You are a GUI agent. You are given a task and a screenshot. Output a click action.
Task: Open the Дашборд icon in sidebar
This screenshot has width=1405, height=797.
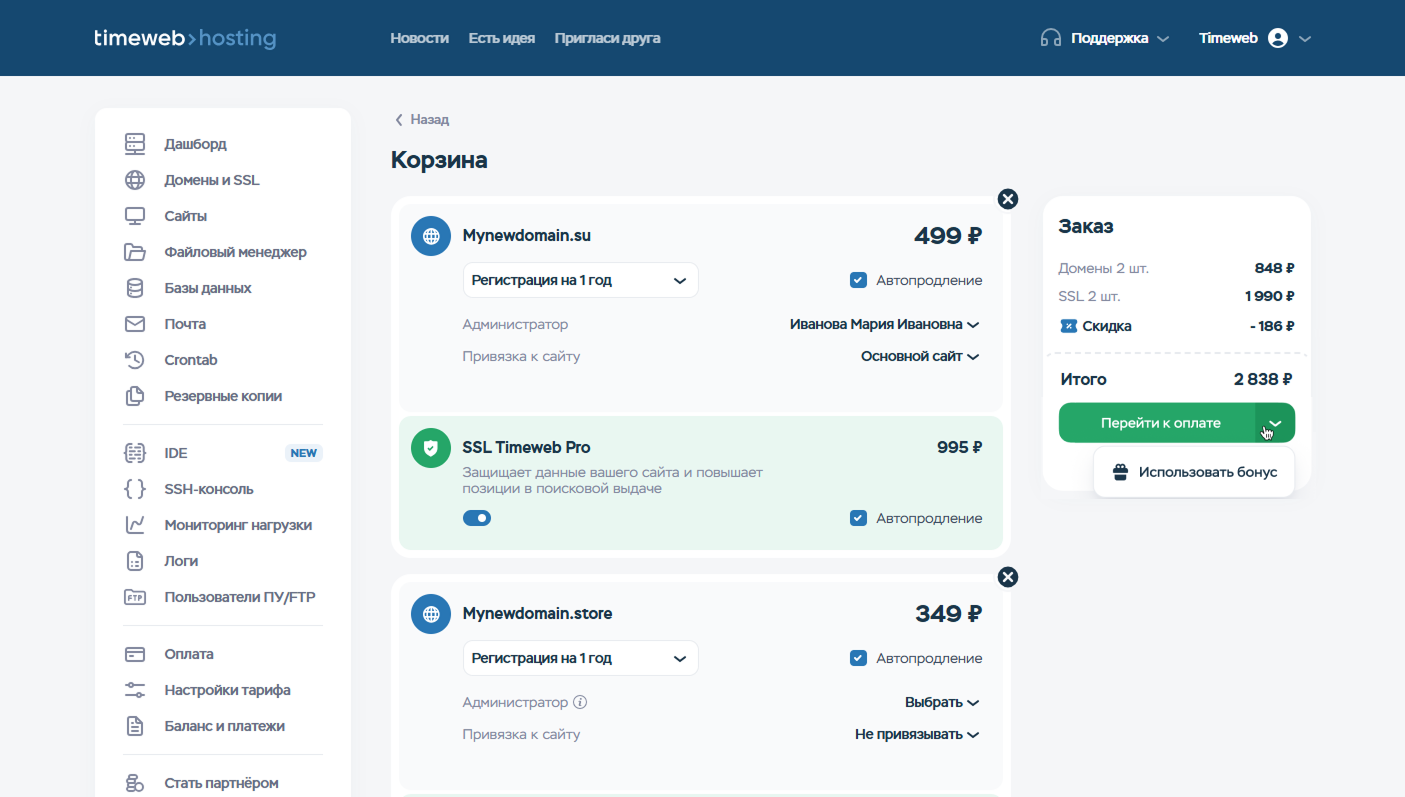click(135, 144)
